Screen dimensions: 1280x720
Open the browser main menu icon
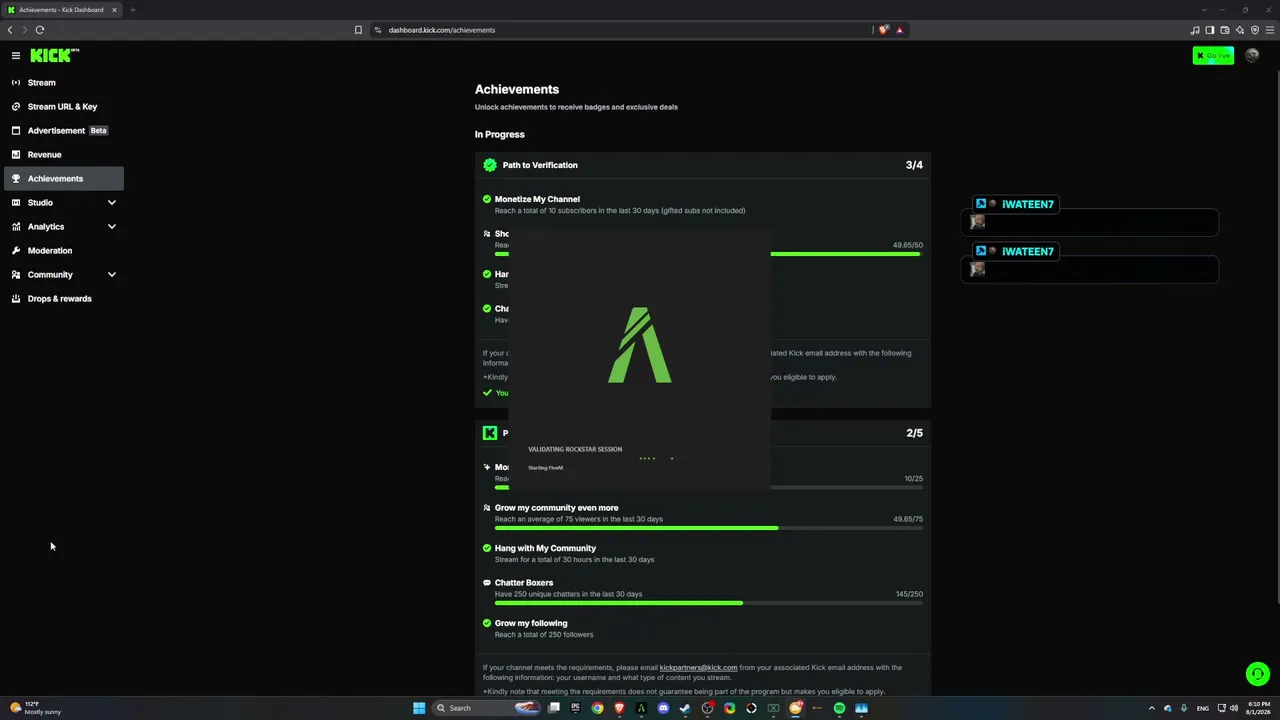1270,30
